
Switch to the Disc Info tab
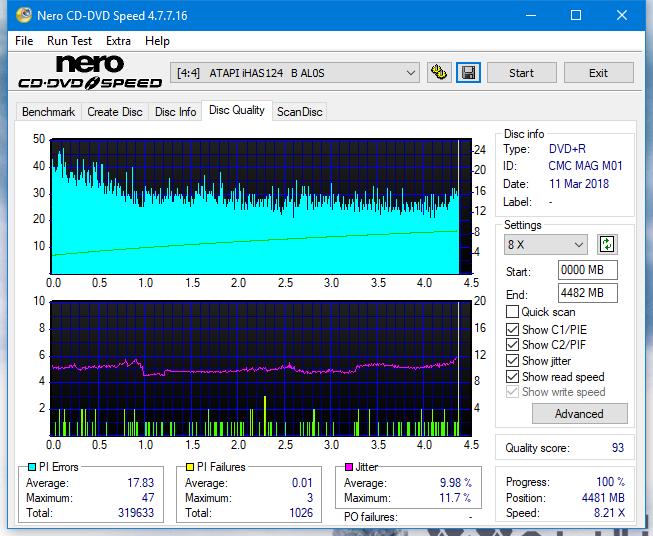coord(175,112)
